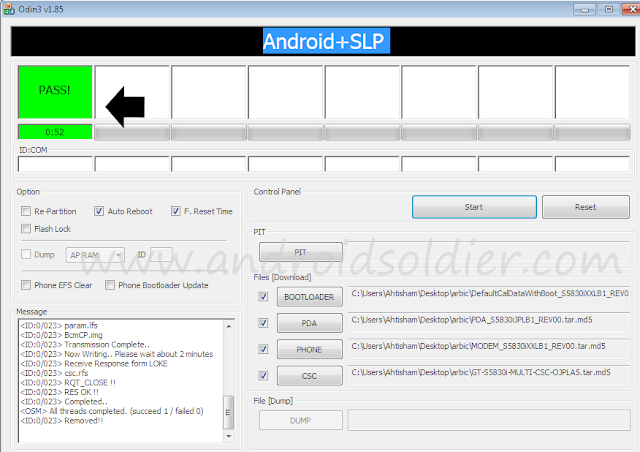Uncheck the PHONE file checkbox
Viewport: 640px width, 452px height.
click(x=264, y=350)
